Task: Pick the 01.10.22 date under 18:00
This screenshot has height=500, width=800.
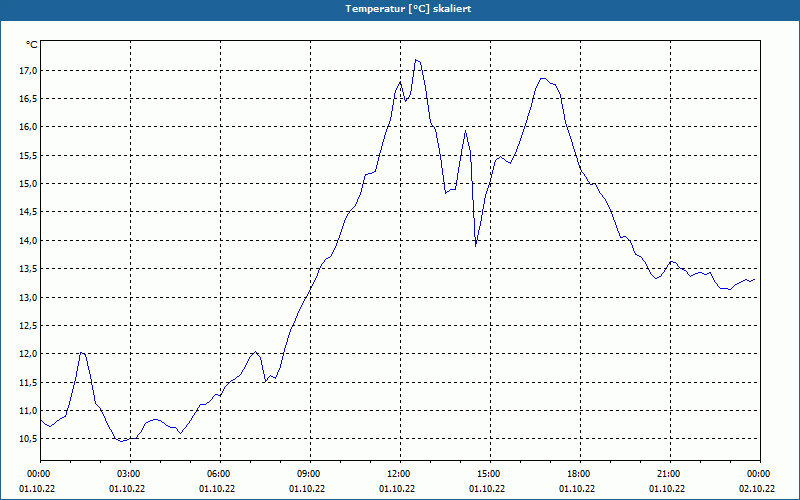Action: [x=577, y=489]
